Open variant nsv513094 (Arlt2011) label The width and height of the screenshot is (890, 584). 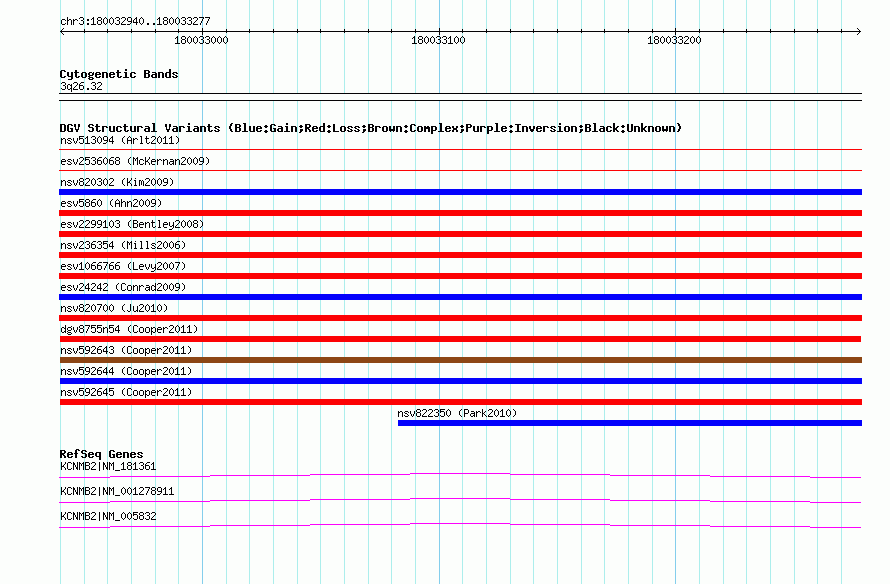[120, 140]
